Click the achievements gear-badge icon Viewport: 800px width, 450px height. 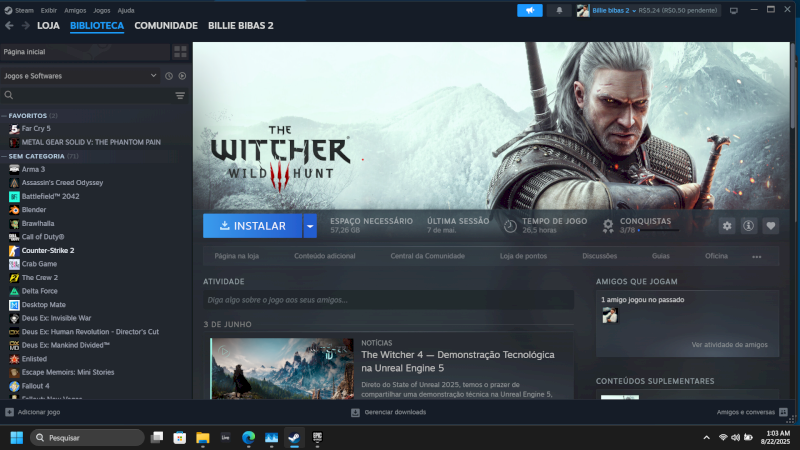(608, 226)
